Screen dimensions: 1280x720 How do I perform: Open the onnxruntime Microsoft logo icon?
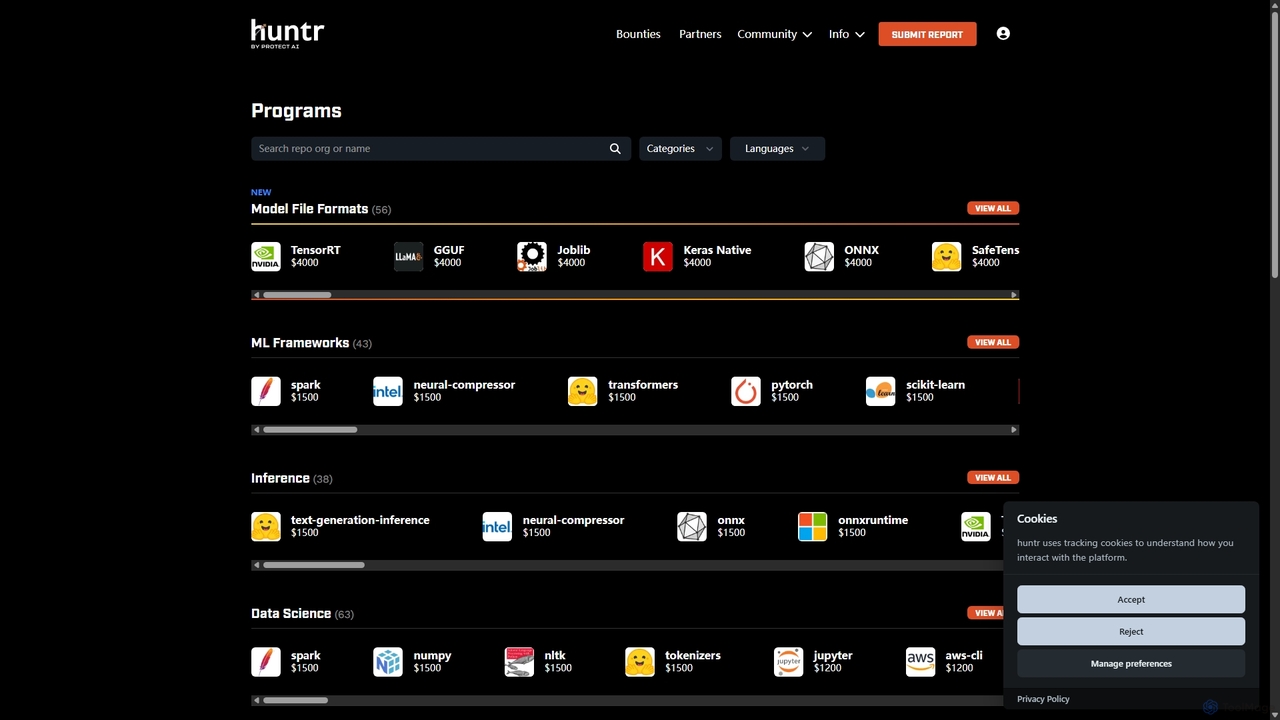(813, 527)
